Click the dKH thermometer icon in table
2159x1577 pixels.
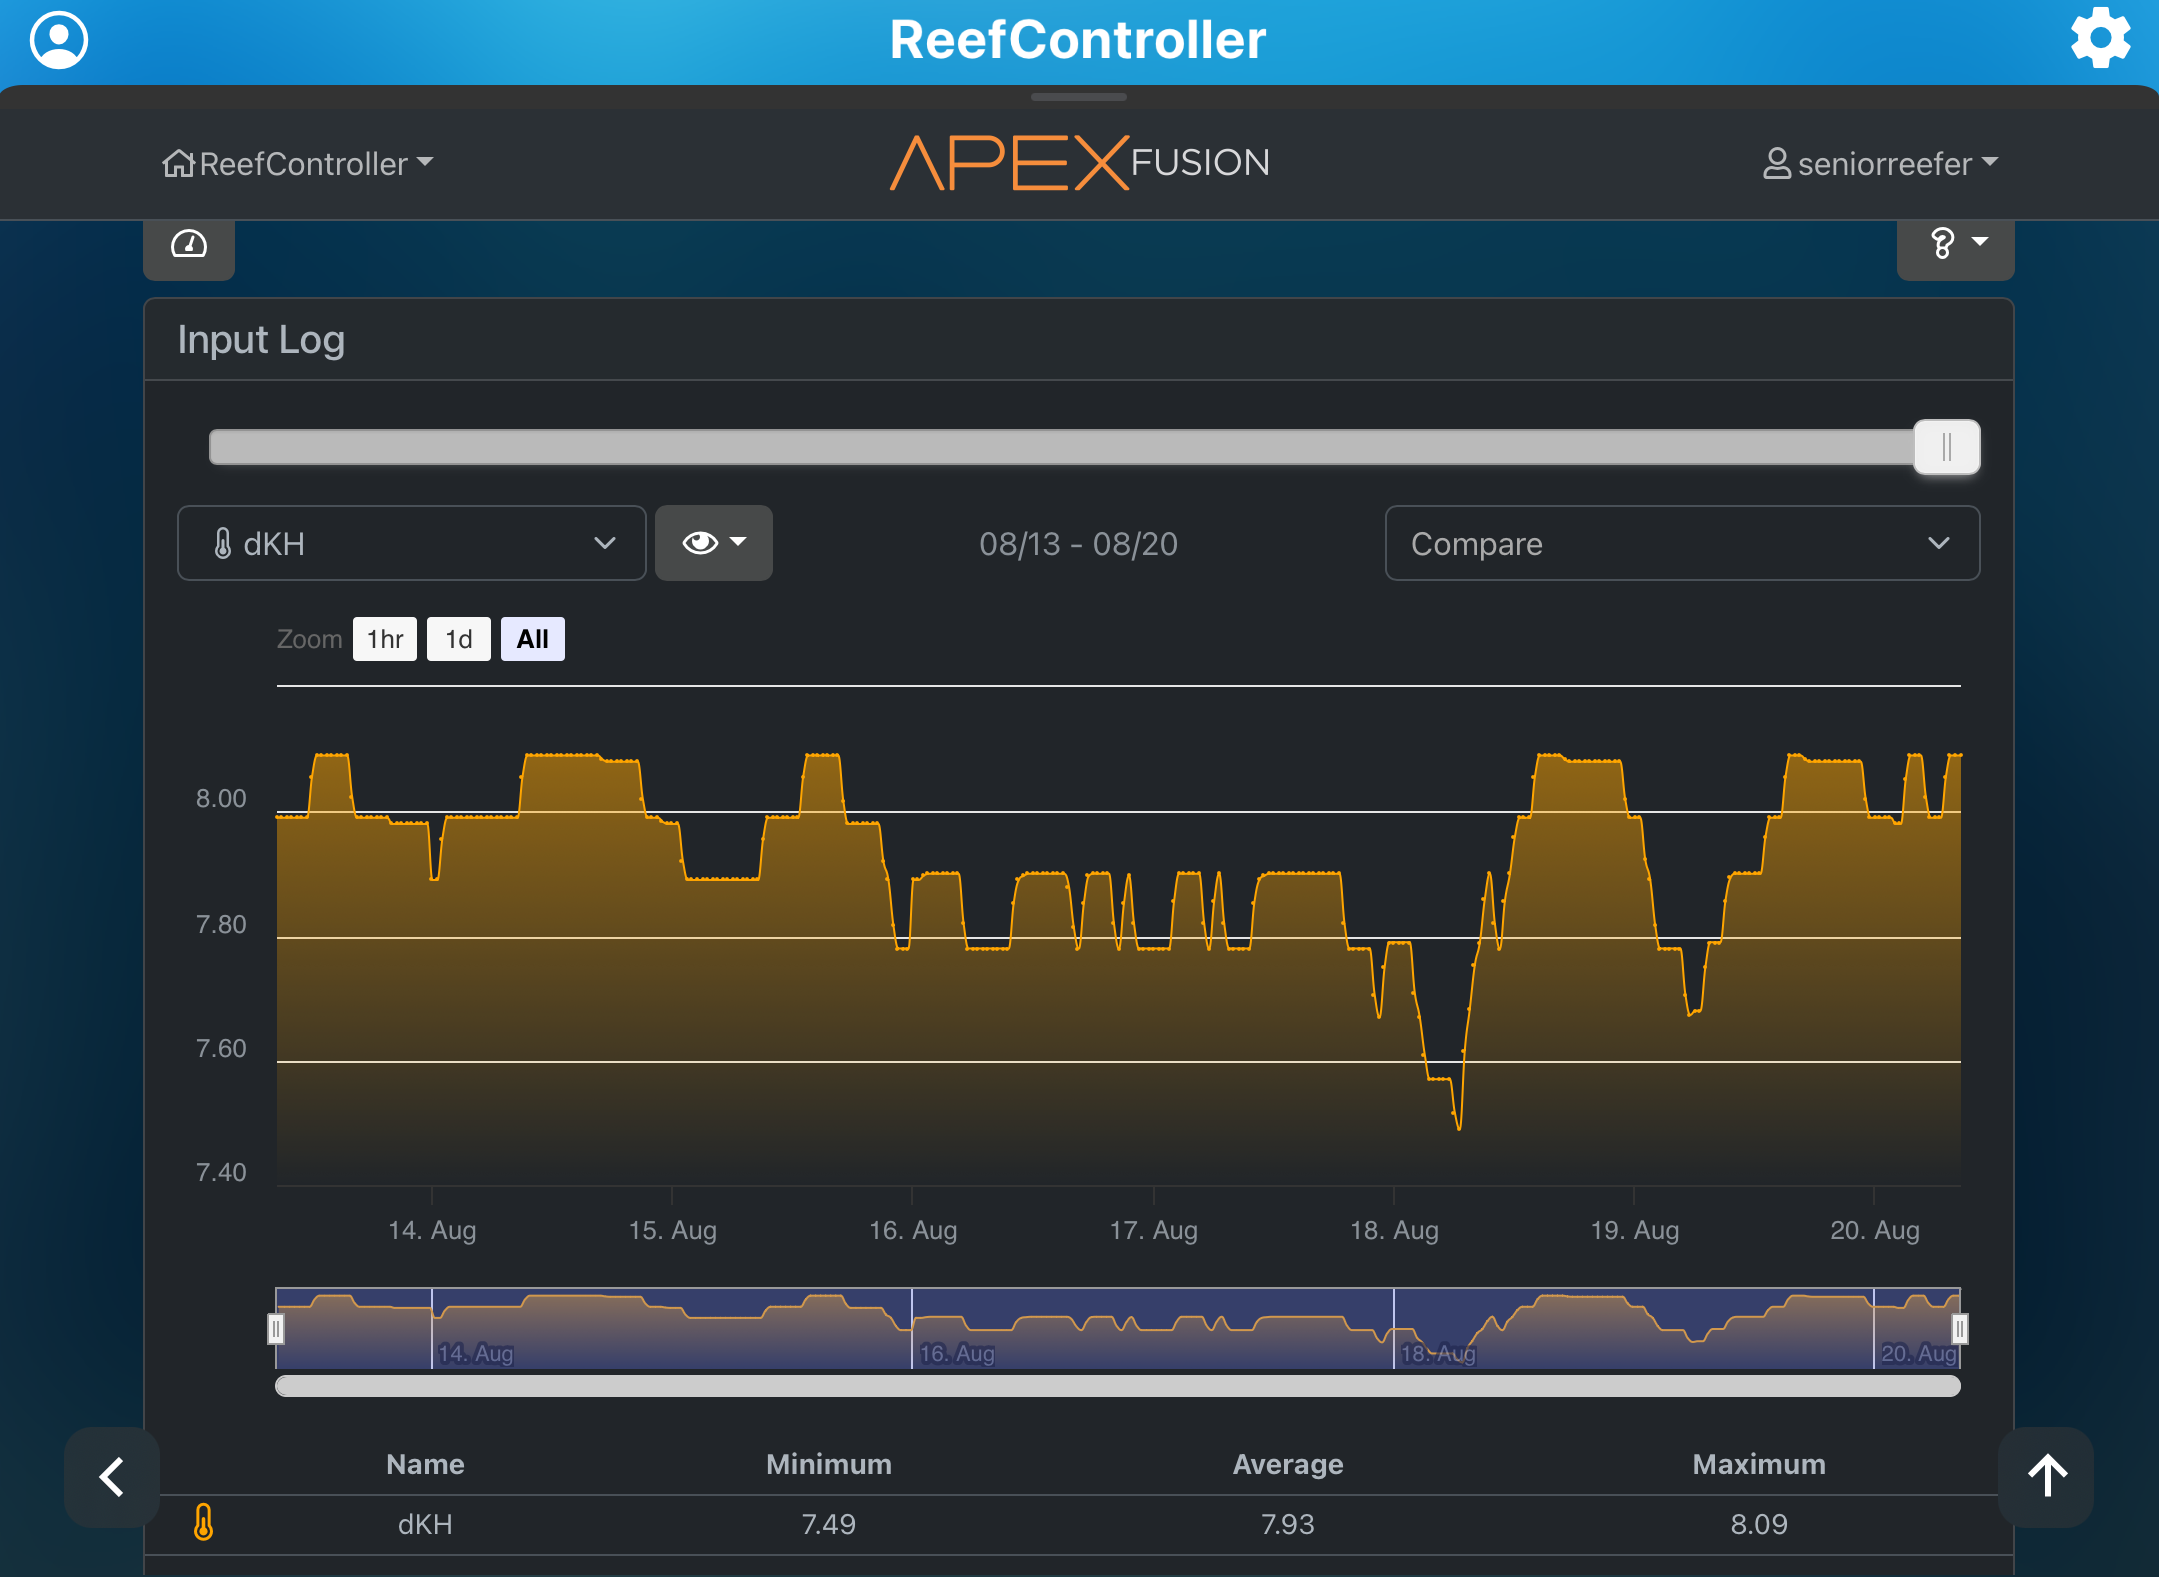204,1523
